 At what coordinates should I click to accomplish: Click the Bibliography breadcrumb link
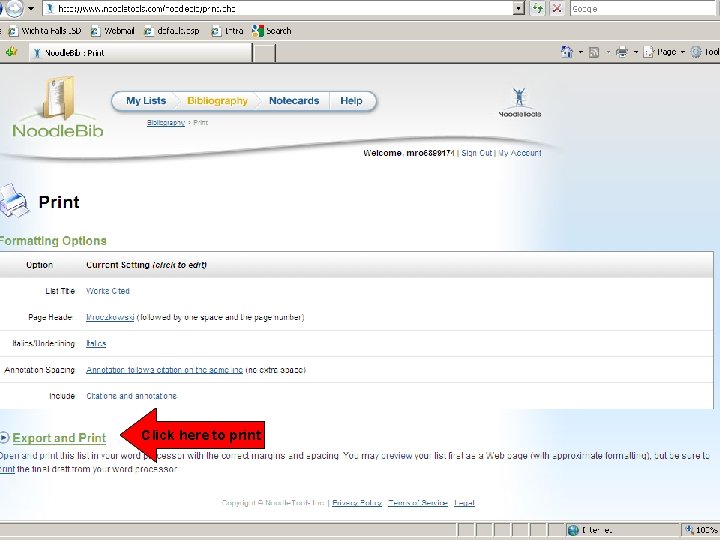click(166, 123)
